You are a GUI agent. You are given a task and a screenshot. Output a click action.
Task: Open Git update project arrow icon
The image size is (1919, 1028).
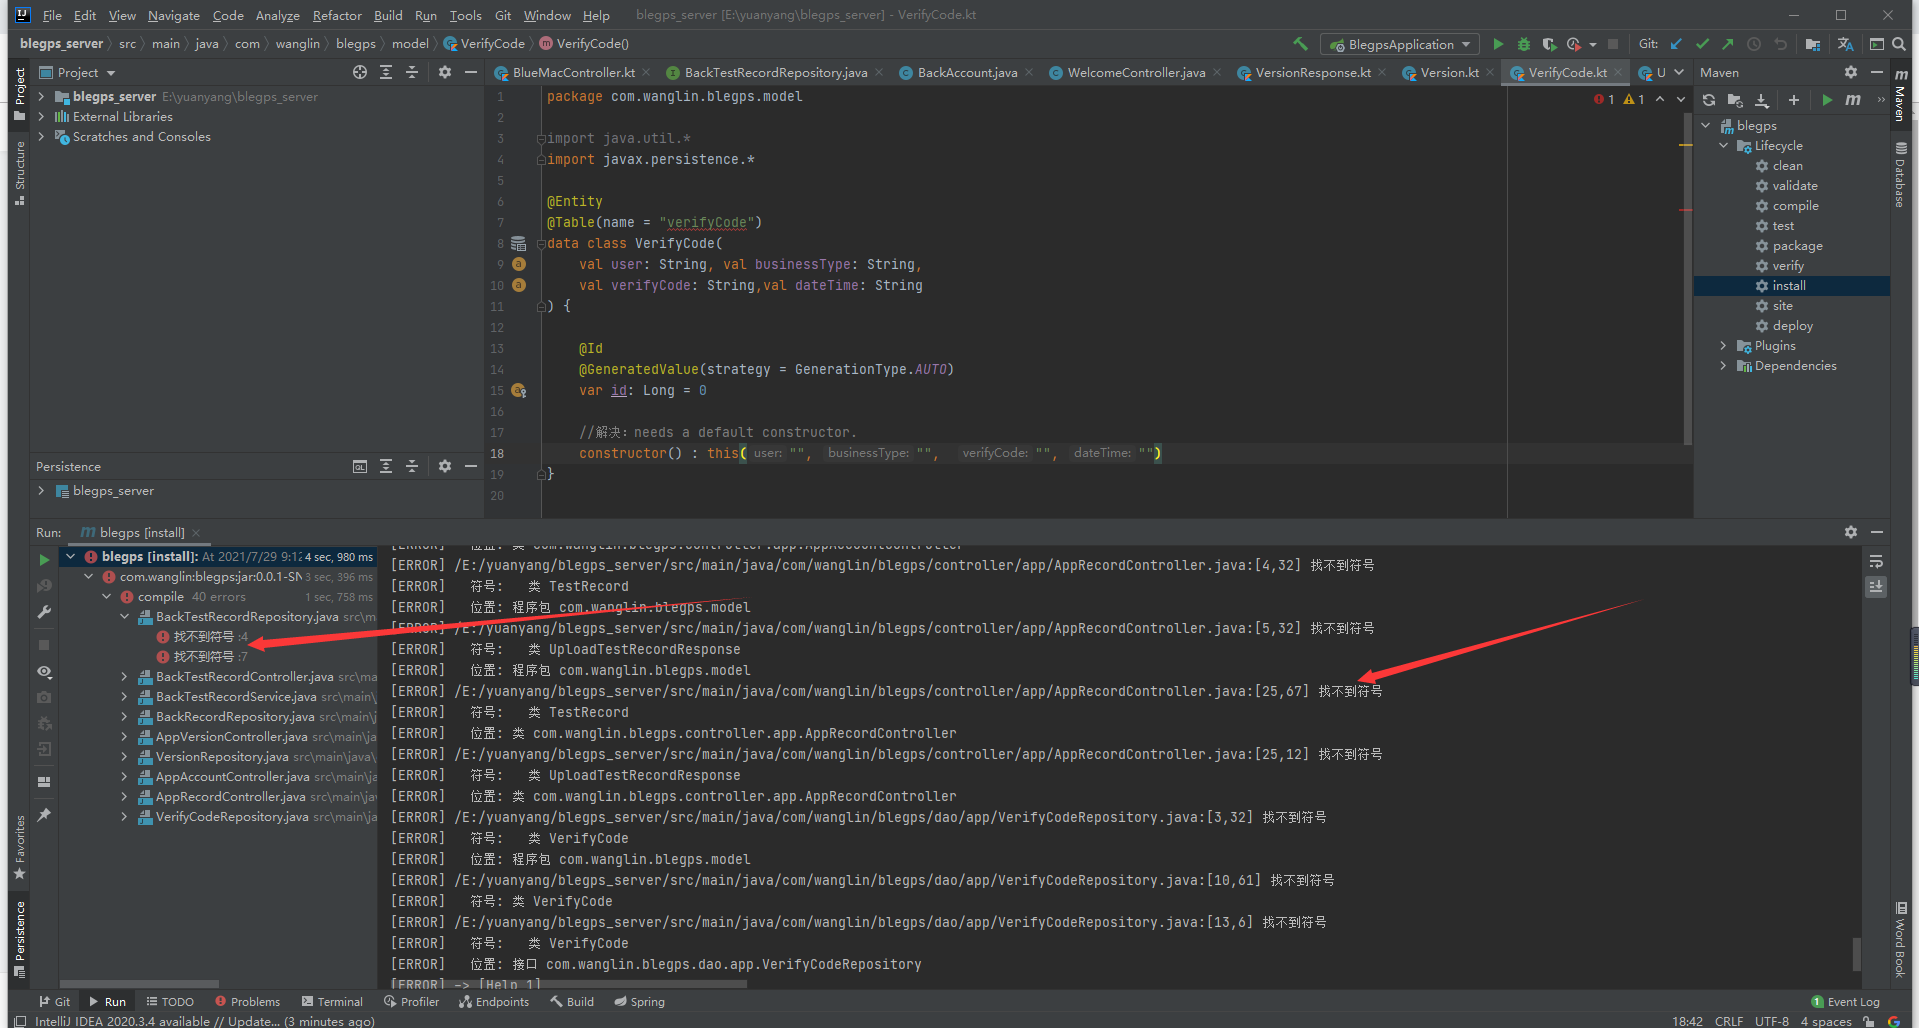(x=1676, y=44)
